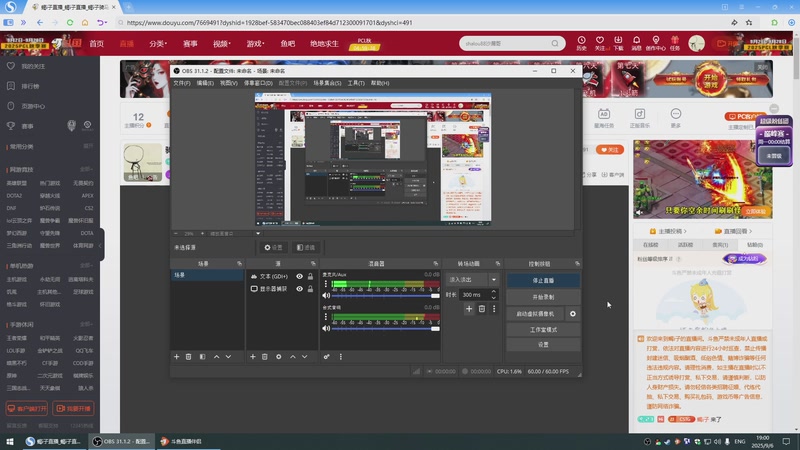Open Douyu creator center icon
The width and height of the screenshot is (800, 450).
pos(656,43)
